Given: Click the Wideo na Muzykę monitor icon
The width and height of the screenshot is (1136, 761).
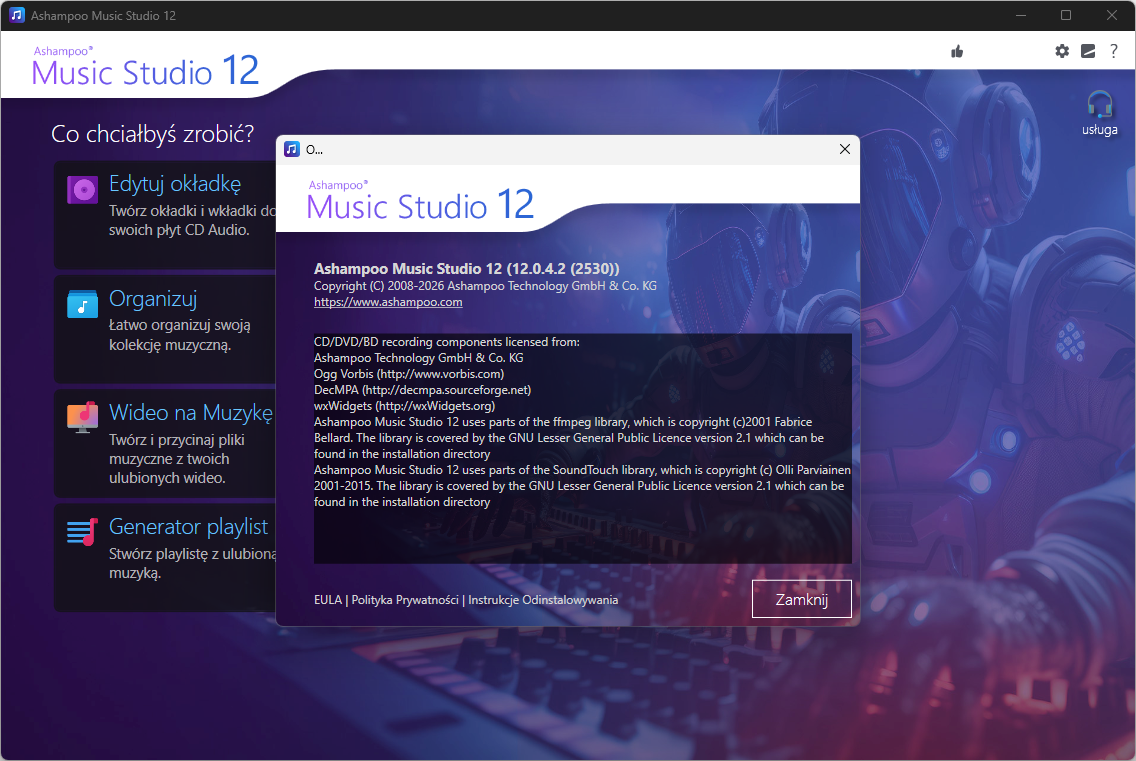Looking at the screenshot, I should 83,417.
